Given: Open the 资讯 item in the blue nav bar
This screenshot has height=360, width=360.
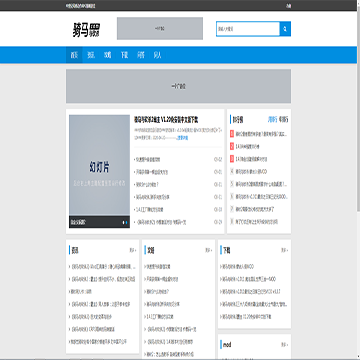Looking at the screenshot, I should (x=91, y=55).
